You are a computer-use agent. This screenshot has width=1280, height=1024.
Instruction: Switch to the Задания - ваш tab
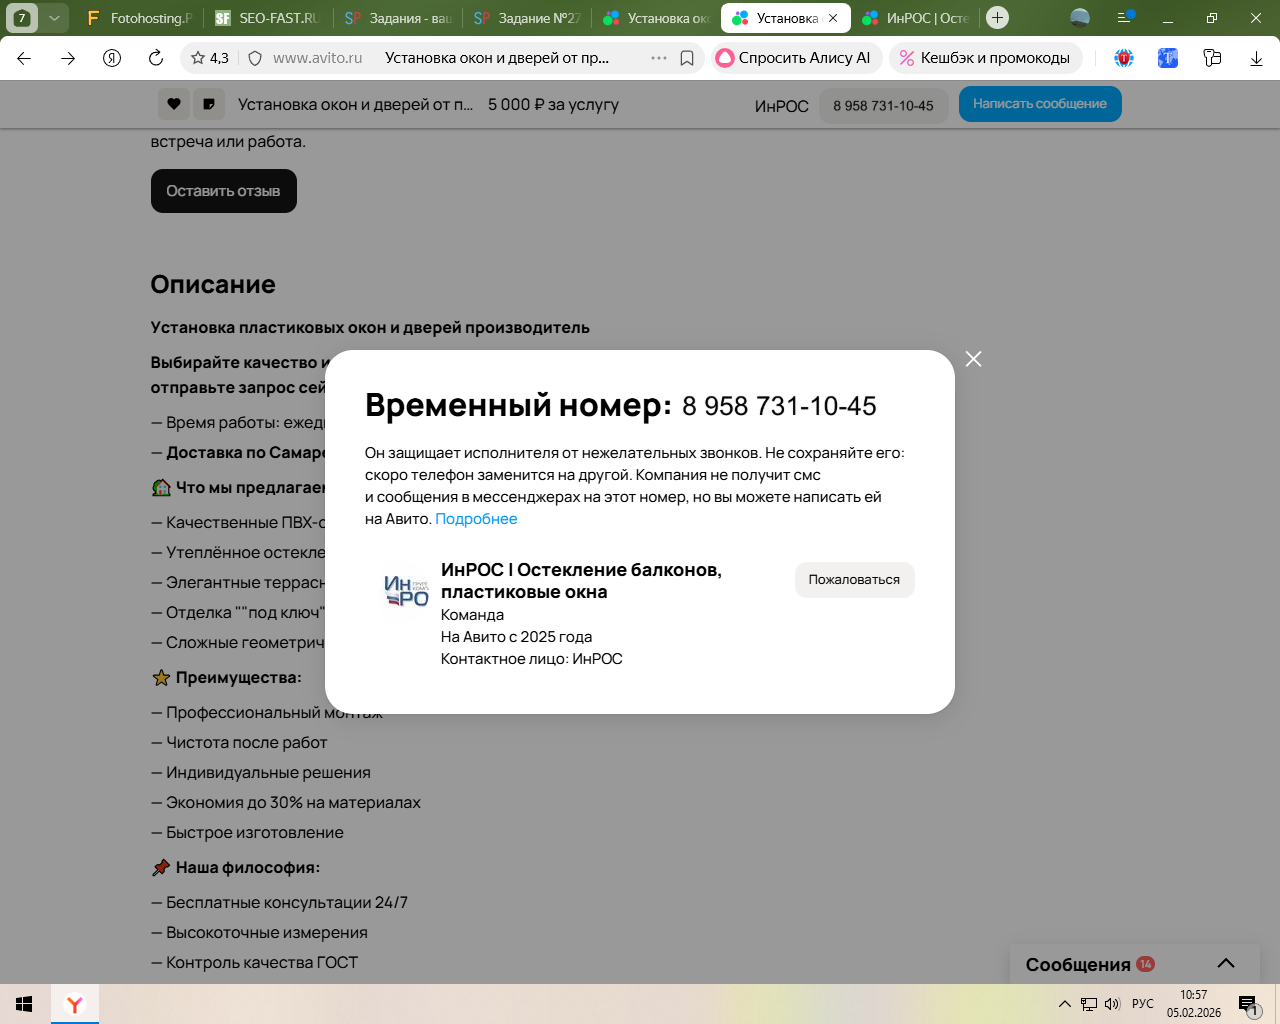(399, 18)
